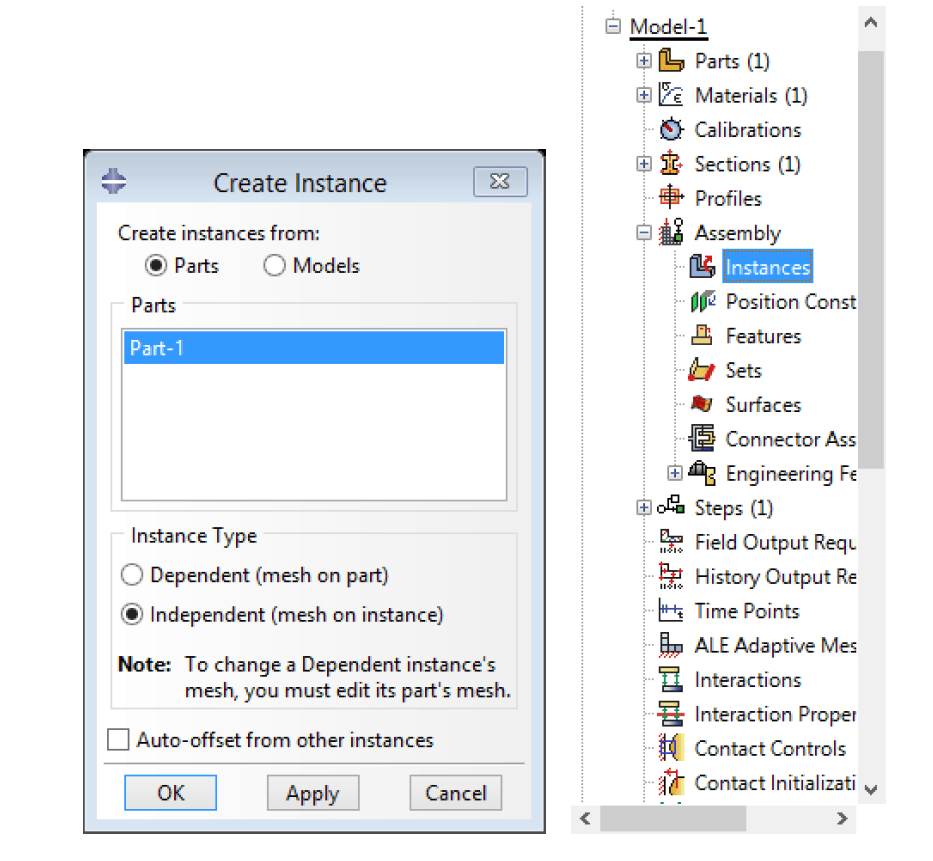
Task: Click the model tree scroll up arrow
Action: click(x=871, y=23)
